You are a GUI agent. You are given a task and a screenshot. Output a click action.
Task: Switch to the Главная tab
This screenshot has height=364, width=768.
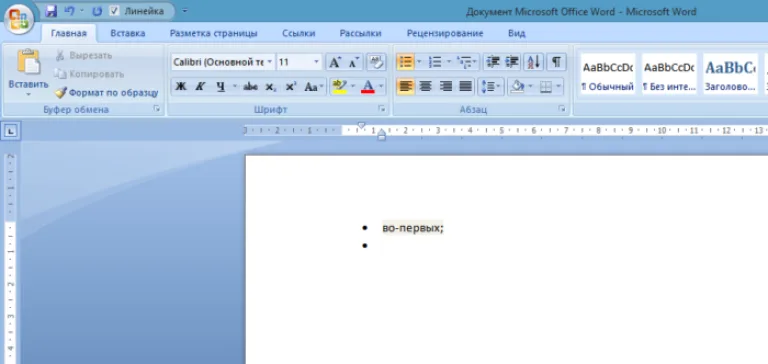[x=69, y=33]
